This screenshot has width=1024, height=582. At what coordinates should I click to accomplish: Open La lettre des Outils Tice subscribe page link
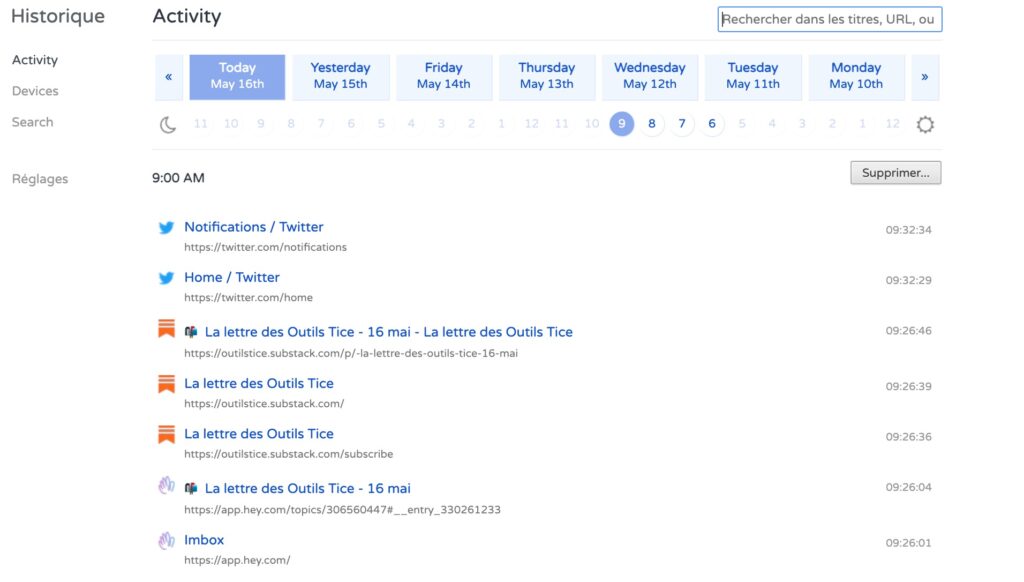pyautogui.click(x=259, y=434)
